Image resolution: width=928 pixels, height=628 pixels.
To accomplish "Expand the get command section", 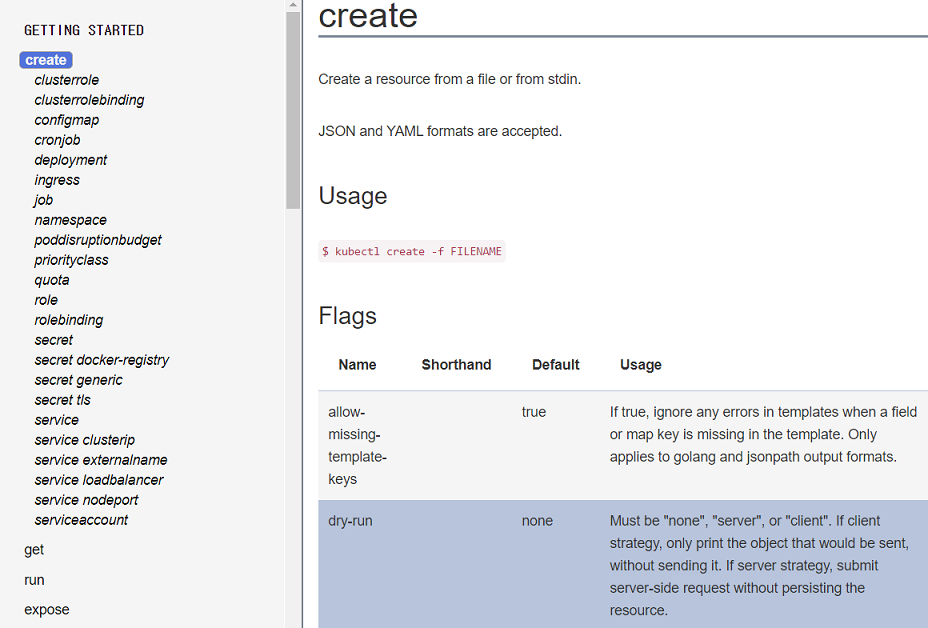I will pyautogui.click(x=34, y=550).
